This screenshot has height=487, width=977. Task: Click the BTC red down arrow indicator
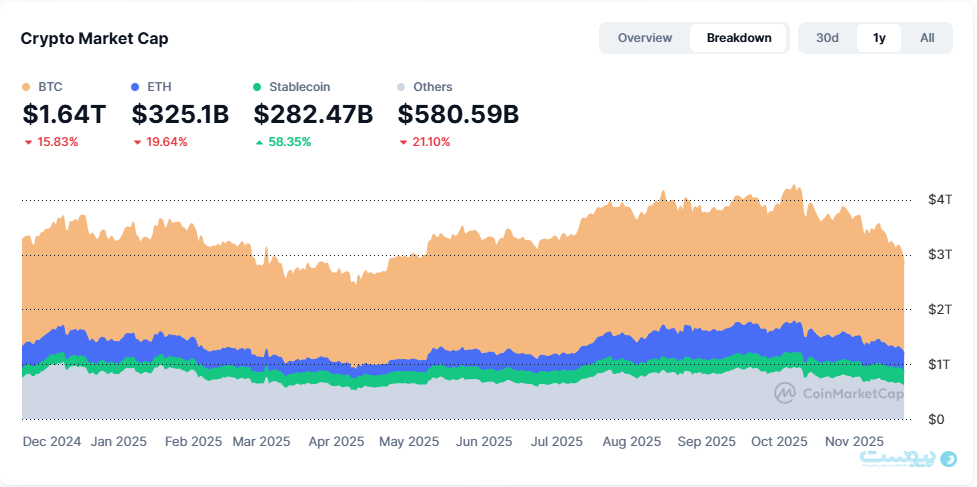(x=28, y=143)
